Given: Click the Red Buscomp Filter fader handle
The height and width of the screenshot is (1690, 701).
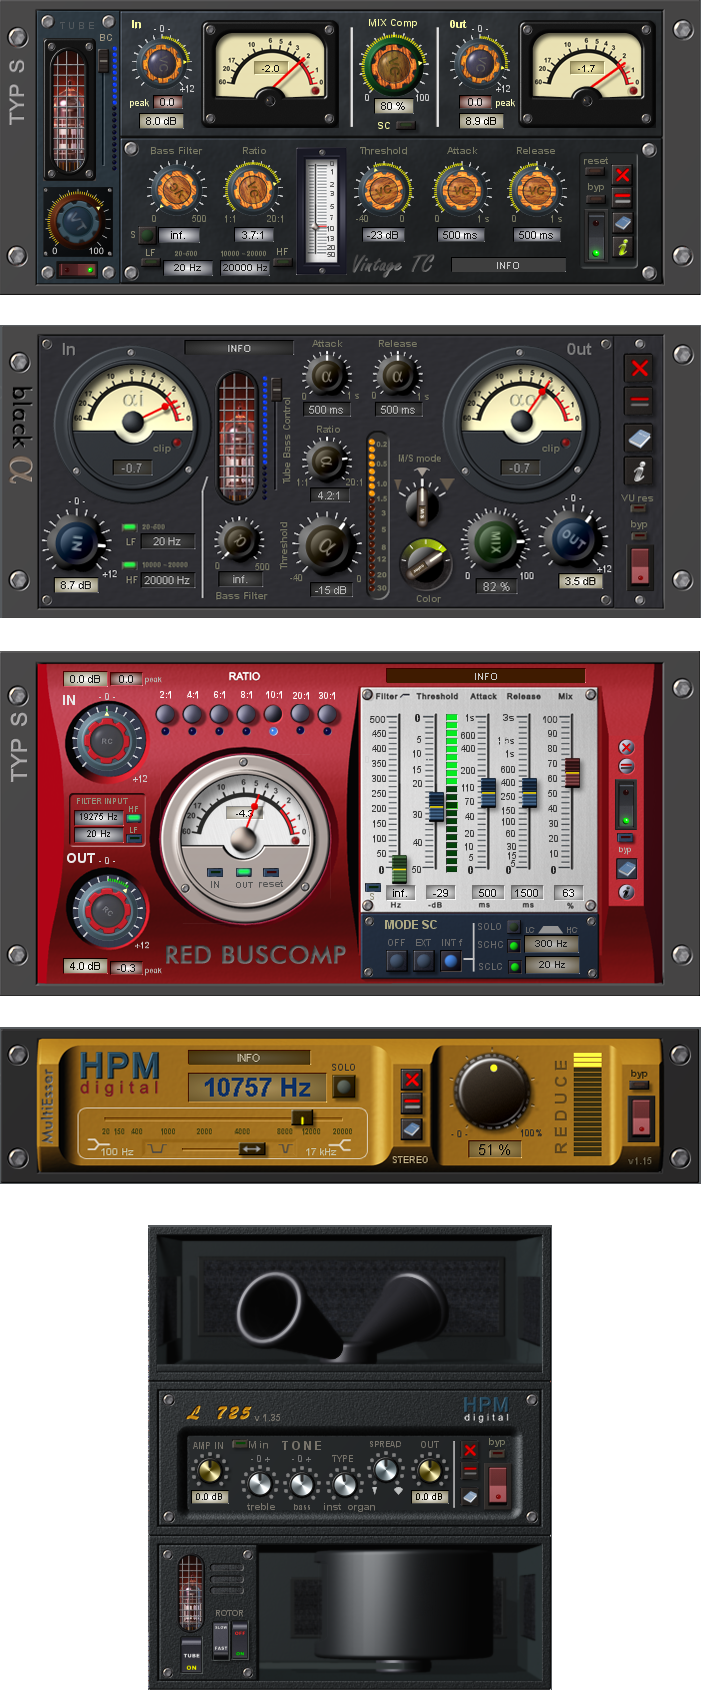Looking at the screenshot, I should [399, 869].
